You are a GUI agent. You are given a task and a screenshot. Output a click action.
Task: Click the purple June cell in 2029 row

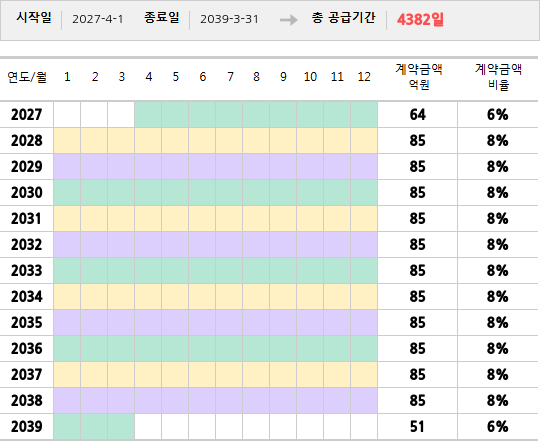202,167
